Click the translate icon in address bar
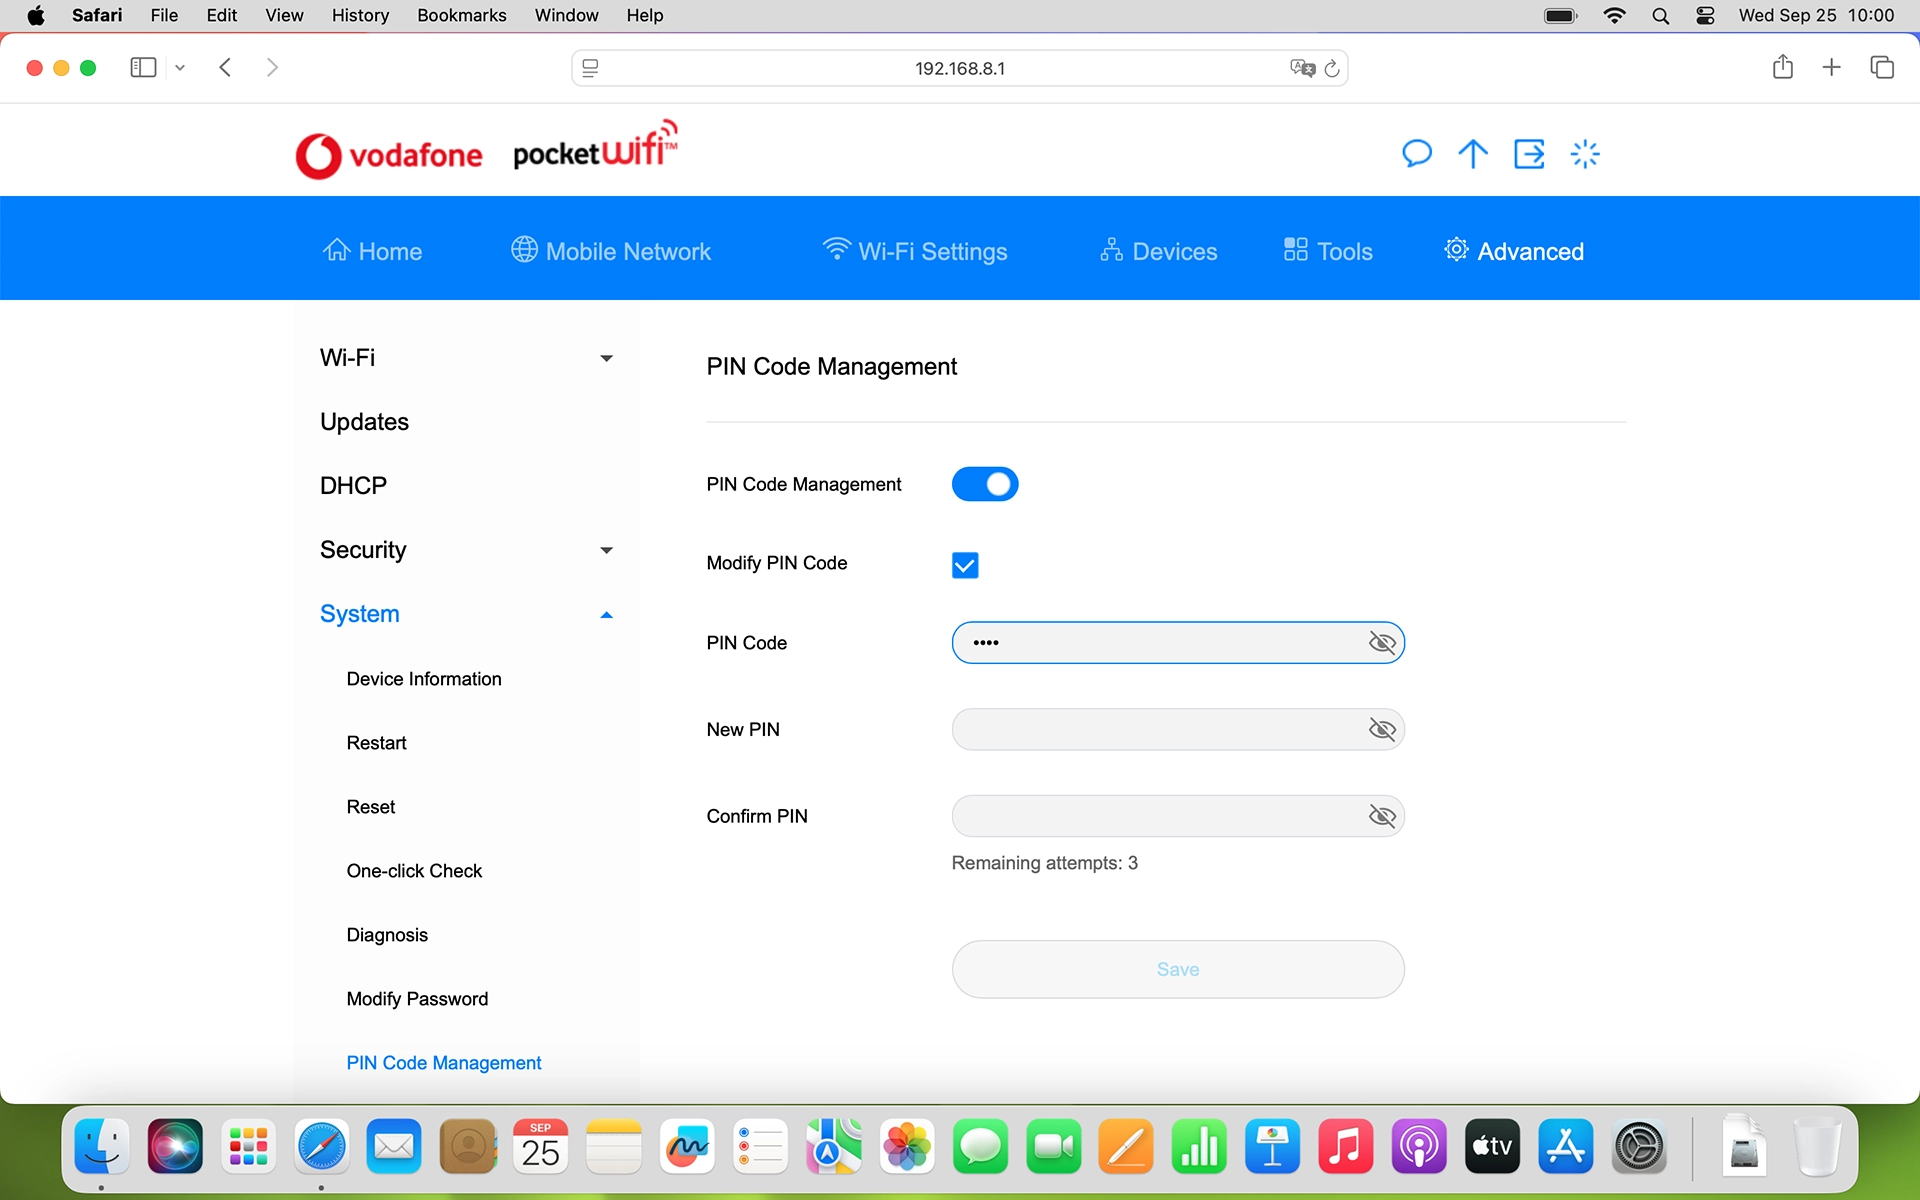The image size is (1920, 1200). coord(1302,68)
